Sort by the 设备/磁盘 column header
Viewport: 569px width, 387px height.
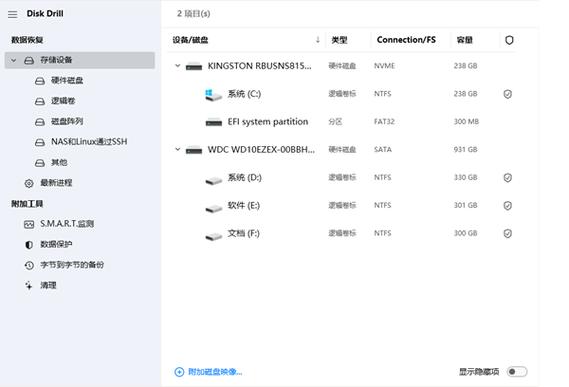(x=190, y=40)
